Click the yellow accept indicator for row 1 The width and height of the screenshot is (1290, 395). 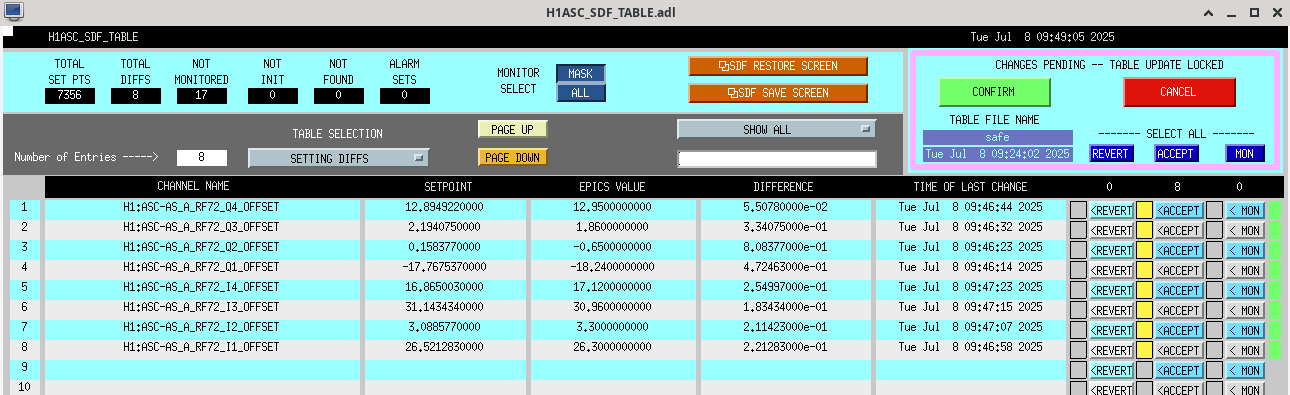coord(1144,210)
